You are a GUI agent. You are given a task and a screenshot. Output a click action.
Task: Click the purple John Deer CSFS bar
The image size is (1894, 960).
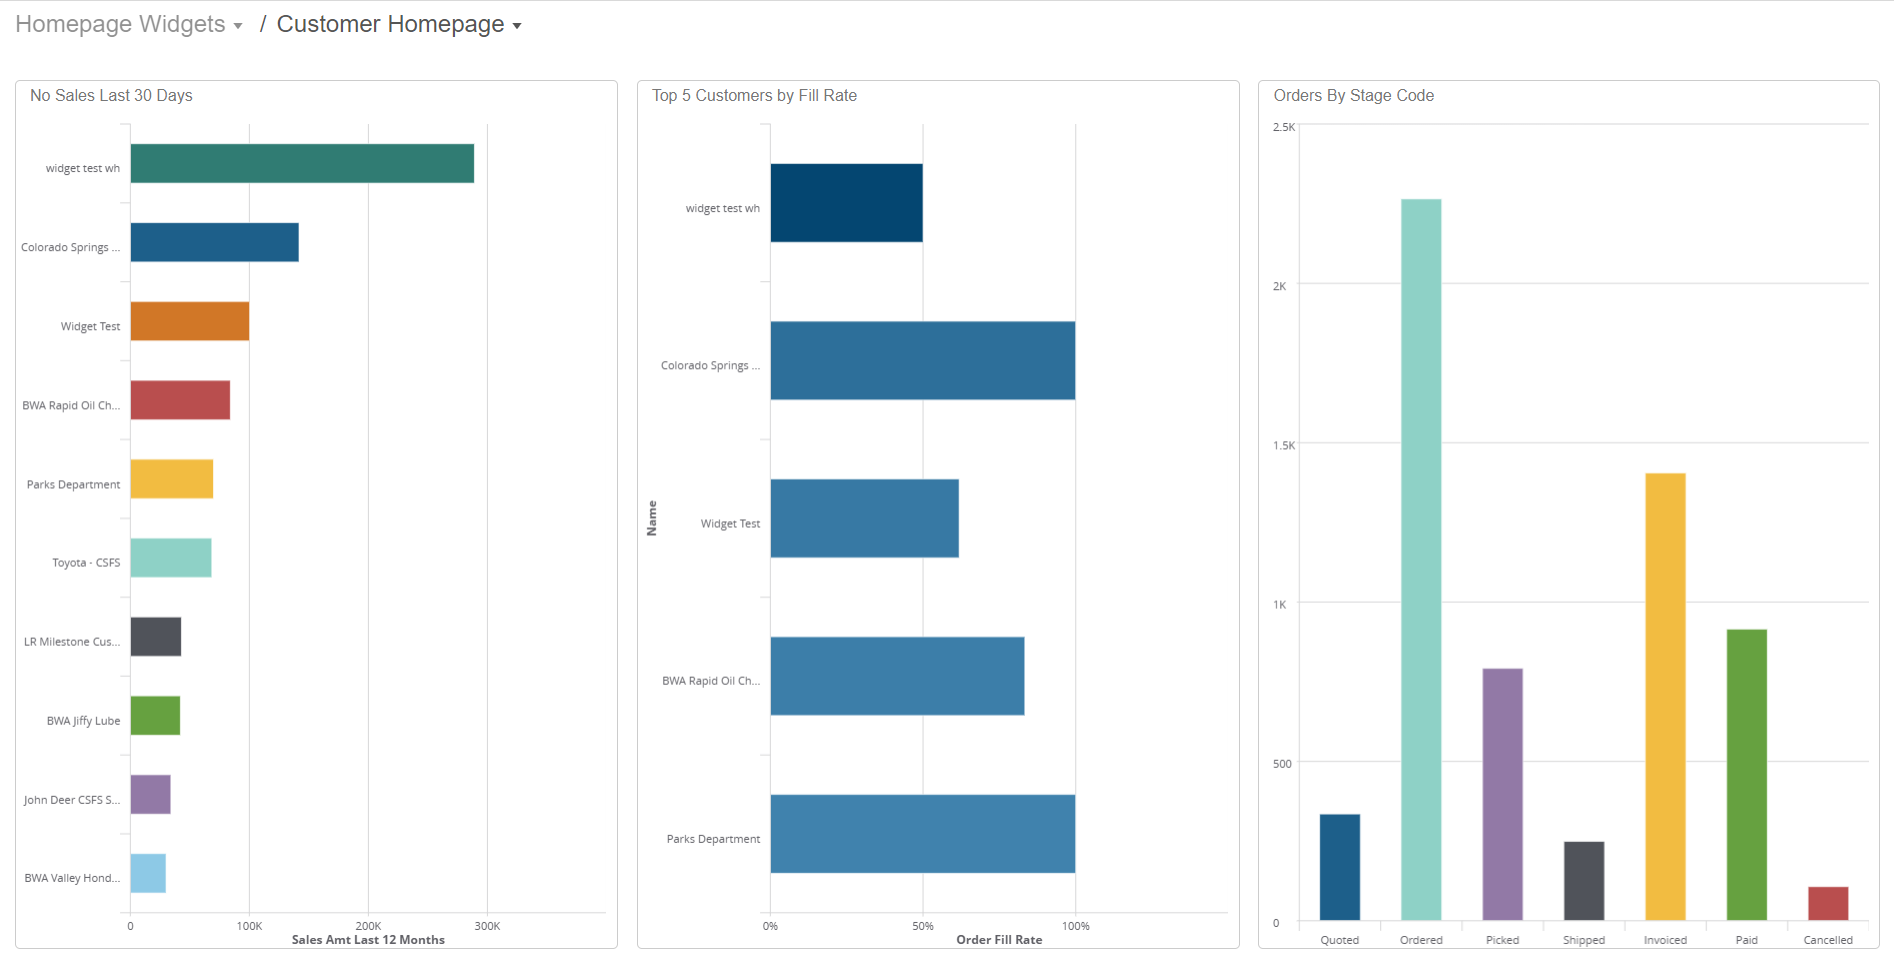150,794
